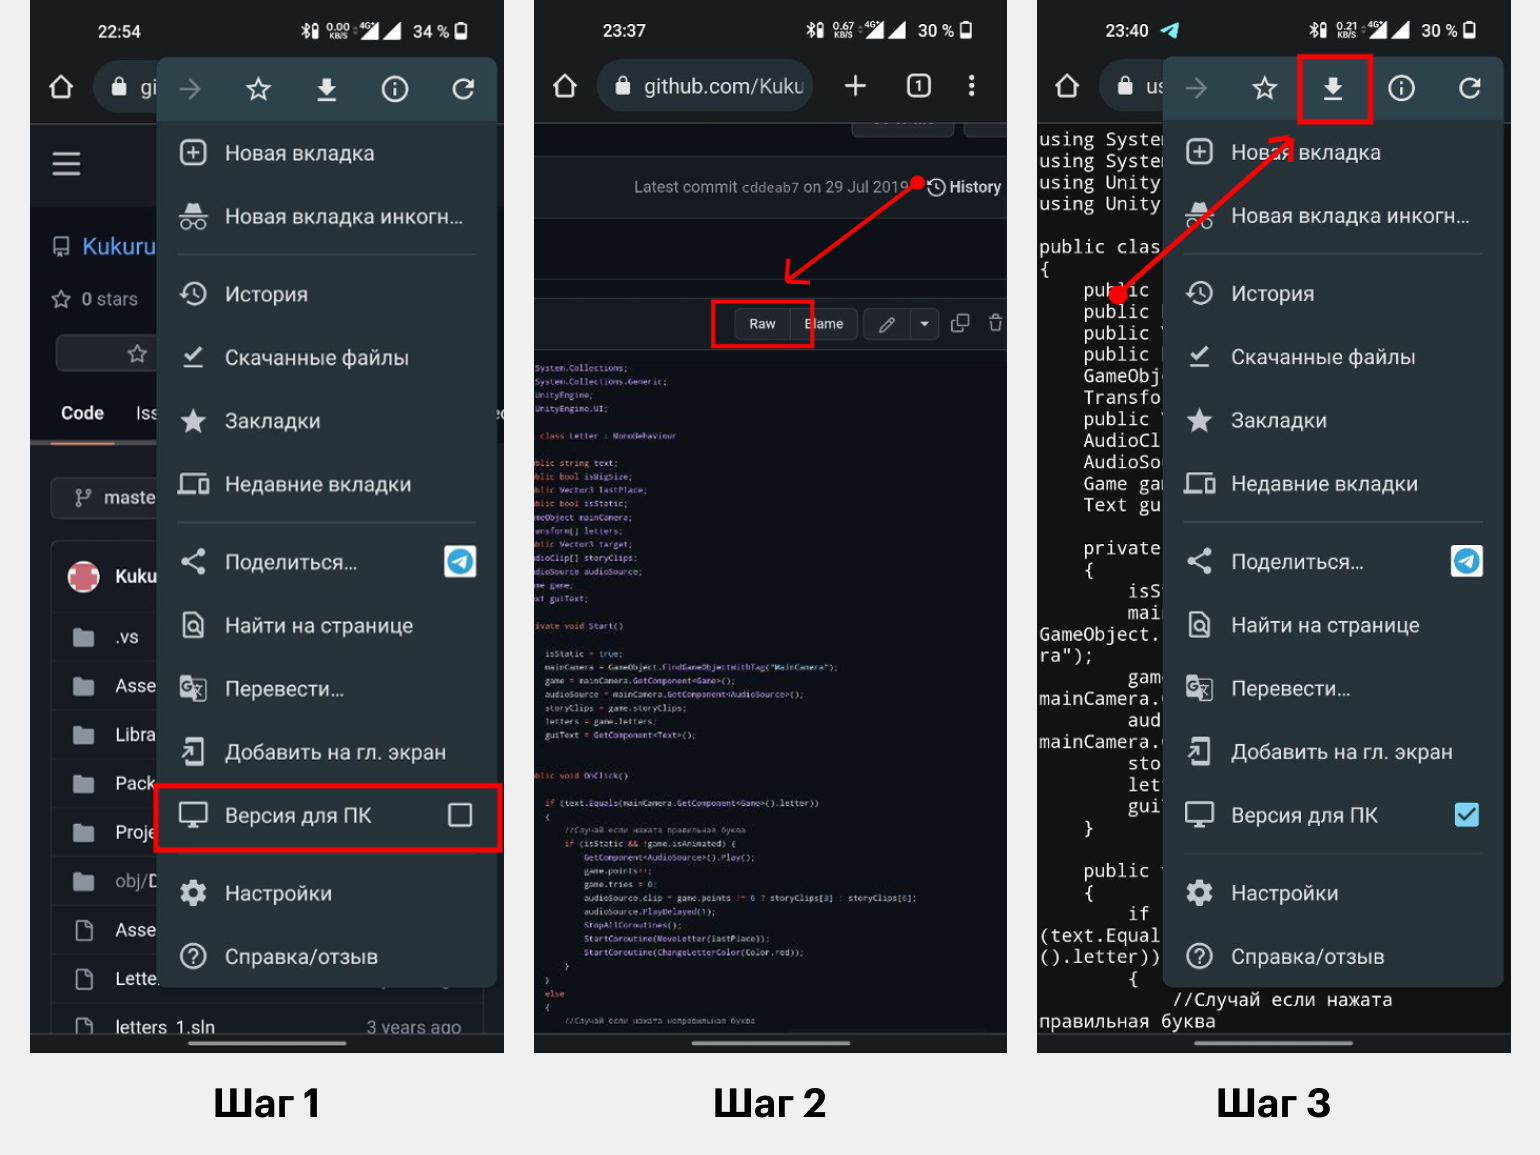Click the bookmark star icon in step 1 menu

pyautogui.click(x=258, y=90)
